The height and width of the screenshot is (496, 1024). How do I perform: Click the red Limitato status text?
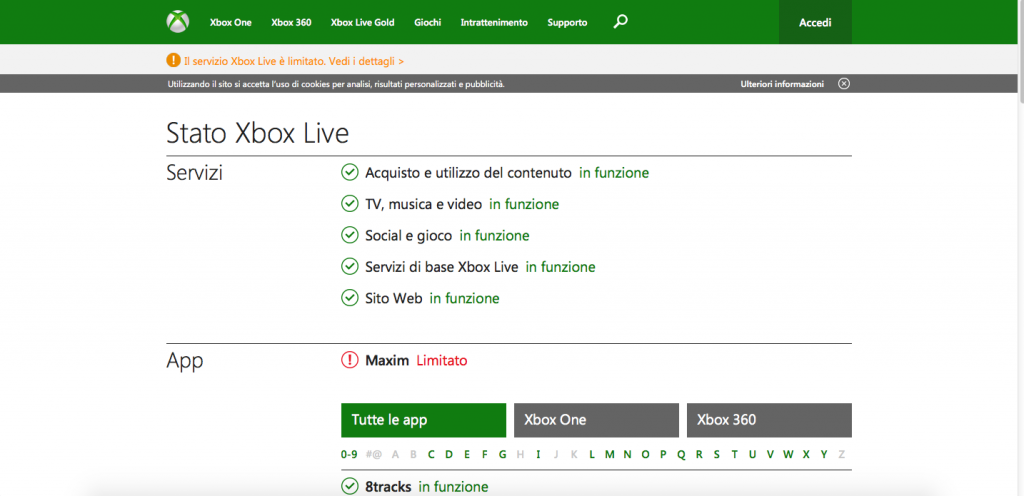pos(441,360)
